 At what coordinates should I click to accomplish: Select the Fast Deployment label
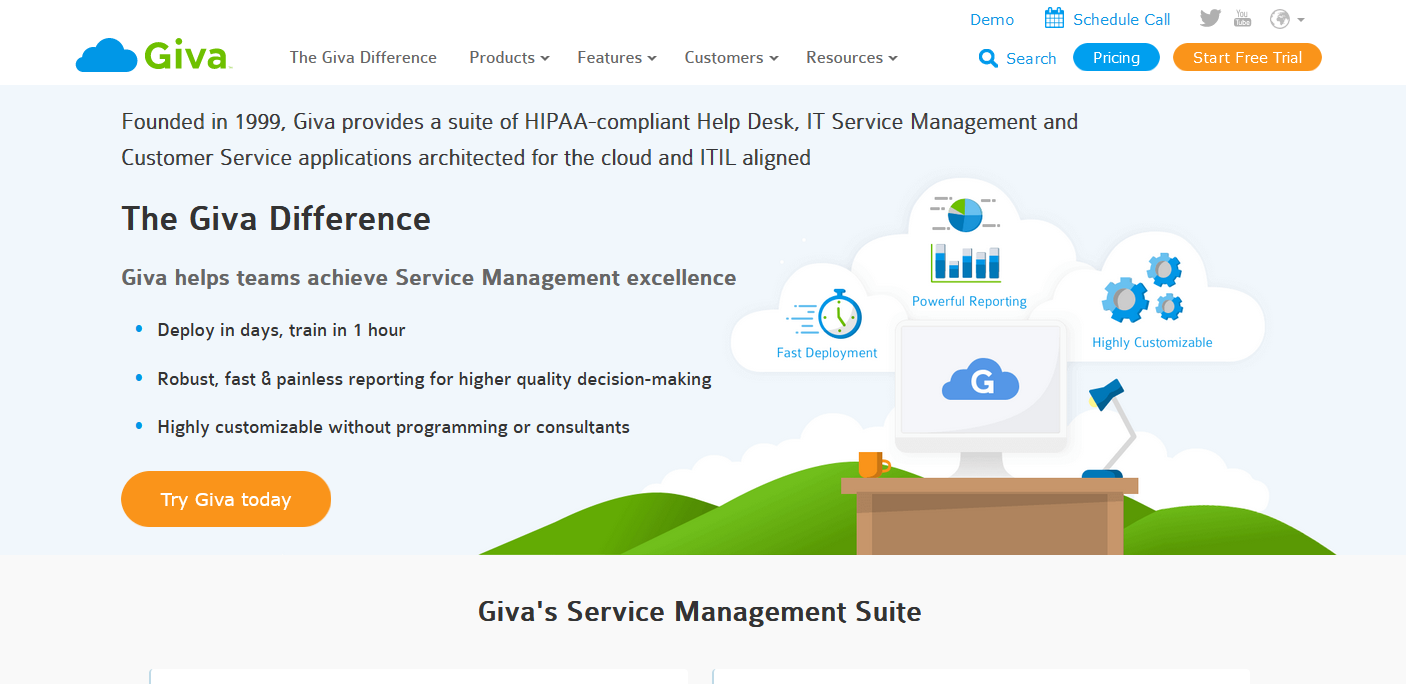(827, 353)
